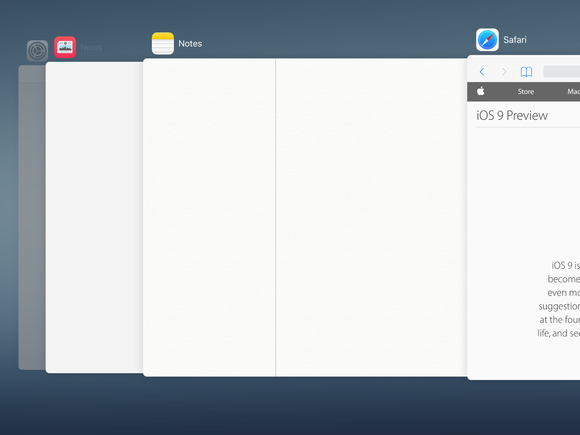
Task: Open the Settings app card
Action: pos(32,218)
